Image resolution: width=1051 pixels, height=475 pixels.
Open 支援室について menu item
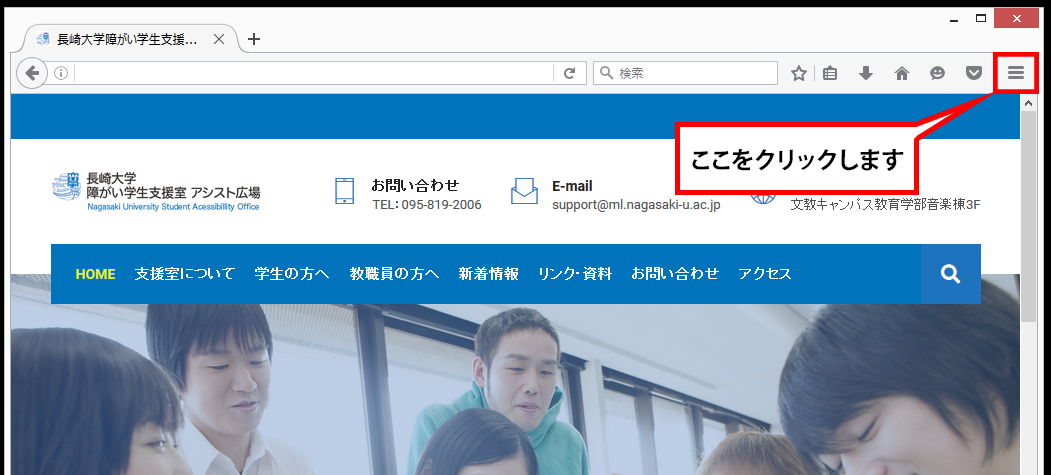click(184, 273)
